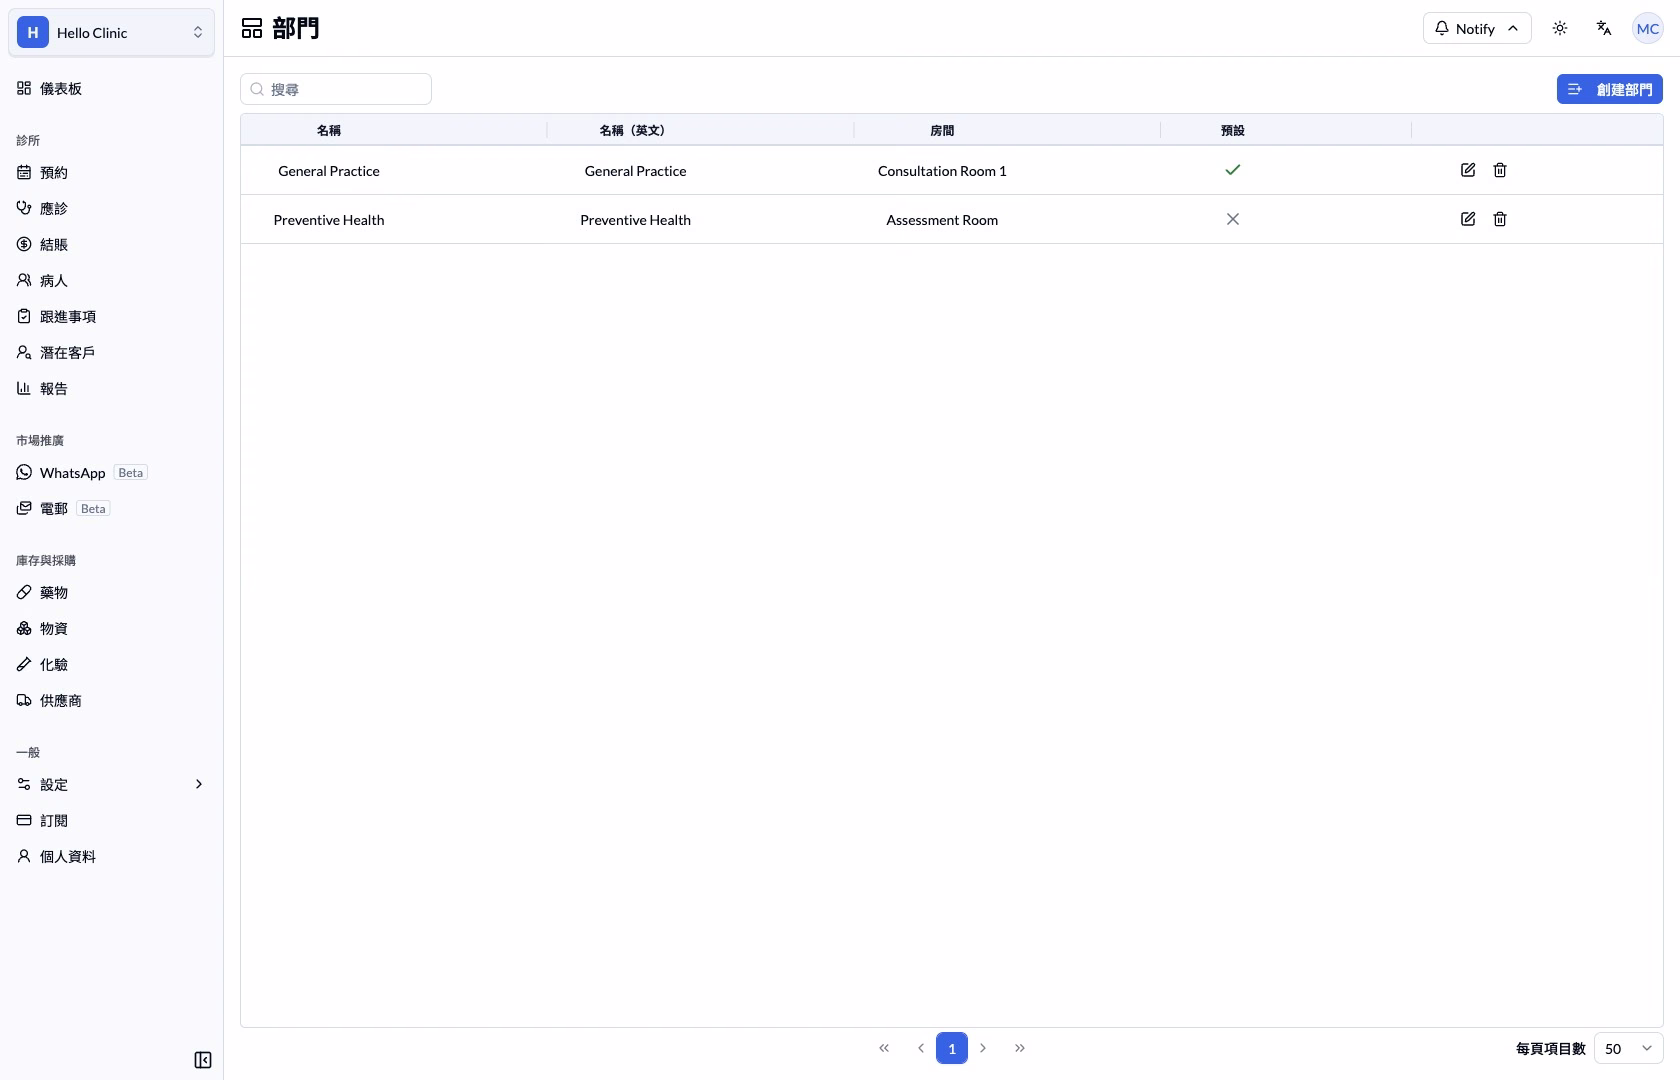Select page 1 button
This screenshot has width=1680, height=1080.
(952, 1048)
